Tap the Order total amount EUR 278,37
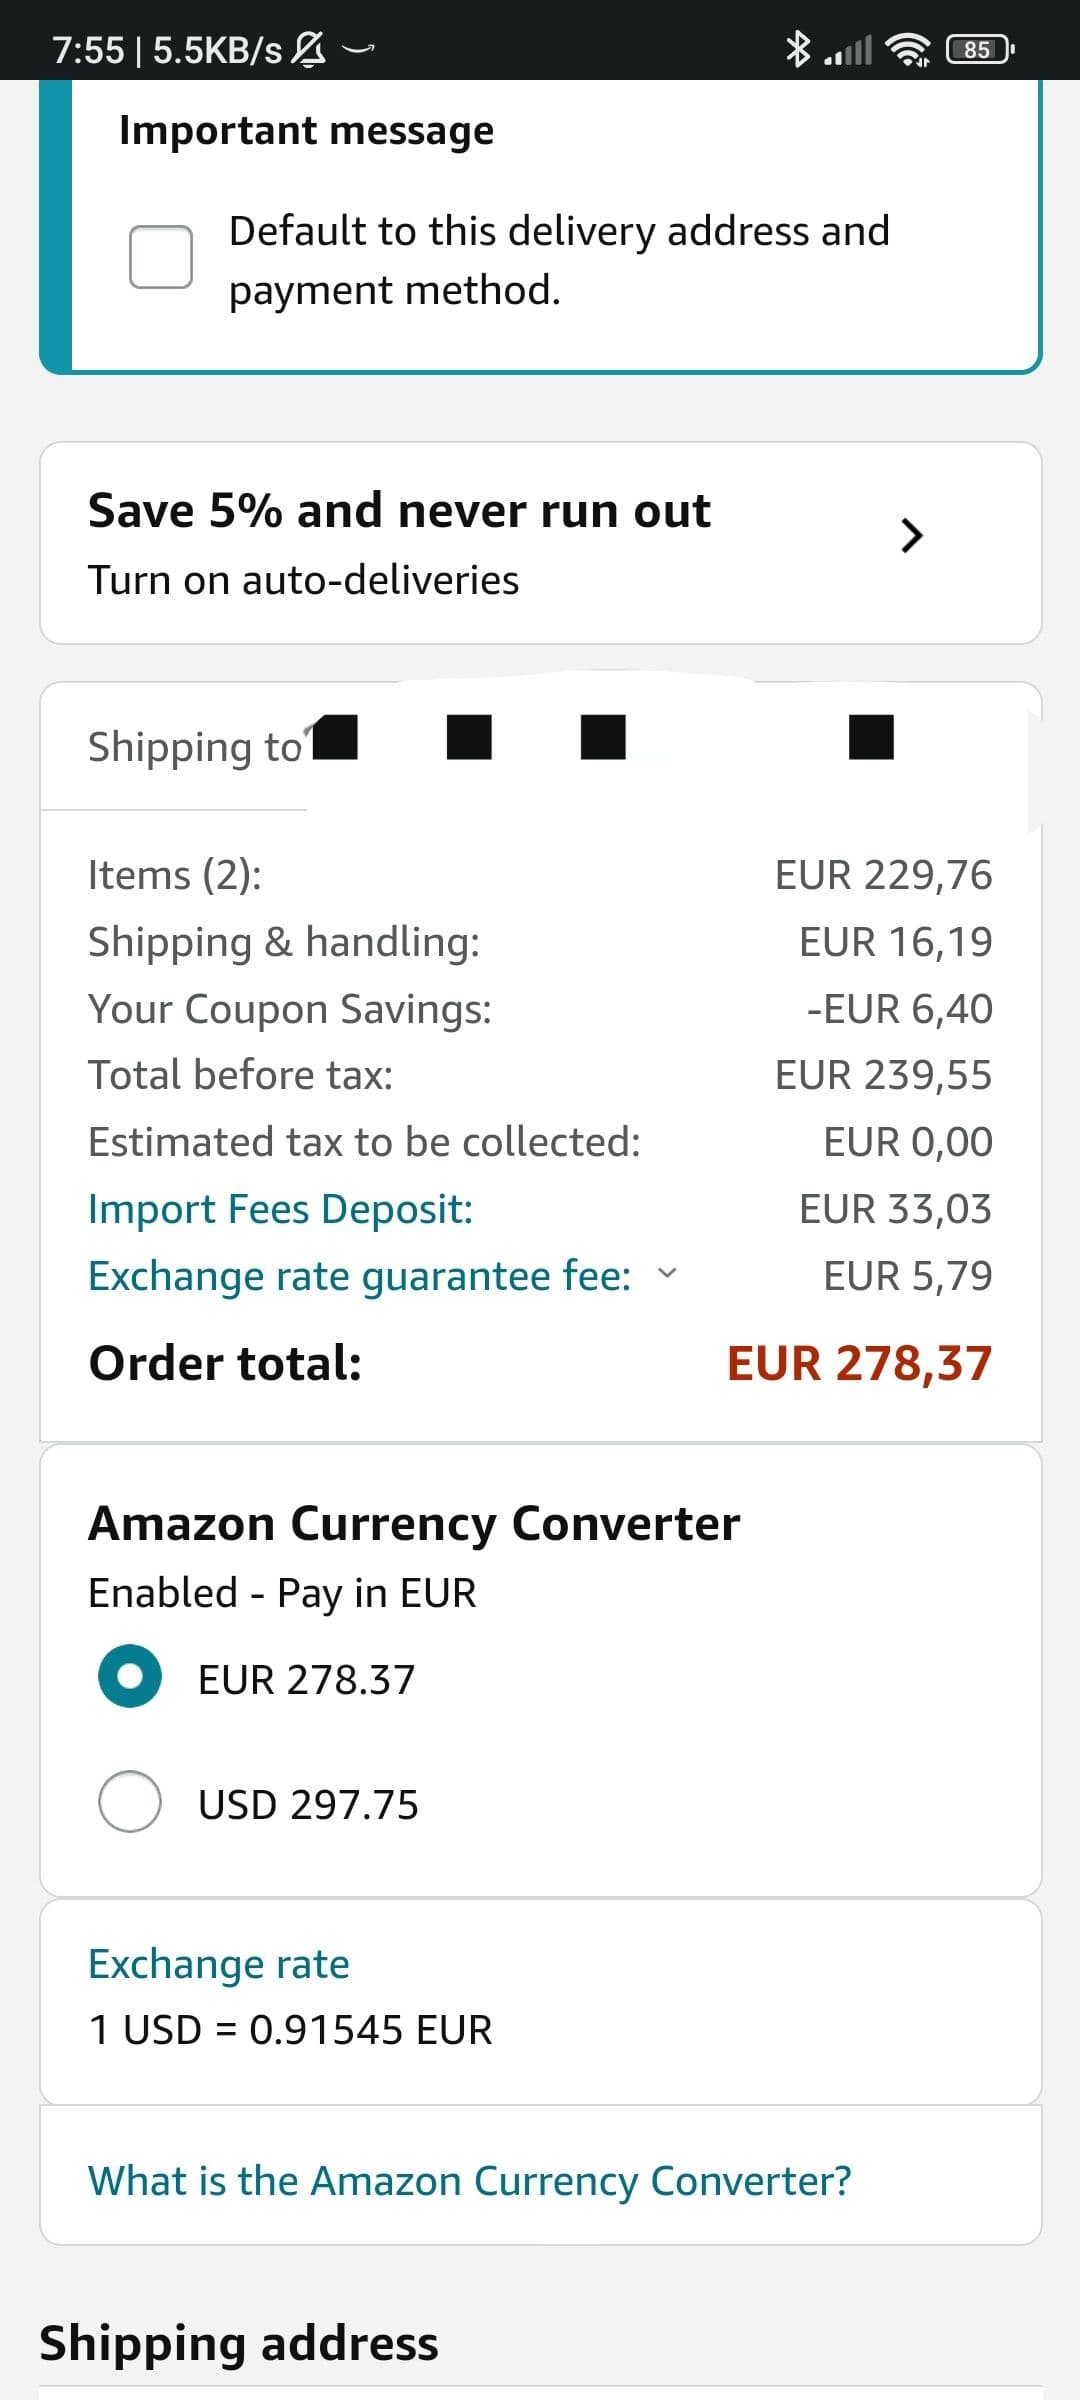Viewport: 1080px width, 2400px height. pos(859,1363)
